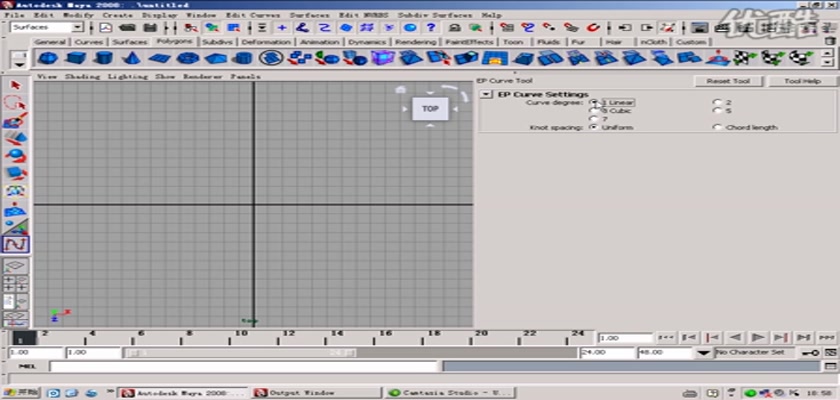
Task: Click the Tool Help button
Action: coord(802,80)
